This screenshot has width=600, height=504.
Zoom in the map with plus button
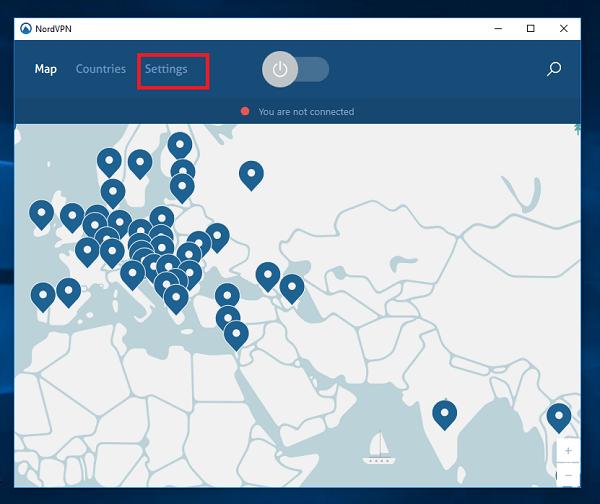[x=568, y=451]
